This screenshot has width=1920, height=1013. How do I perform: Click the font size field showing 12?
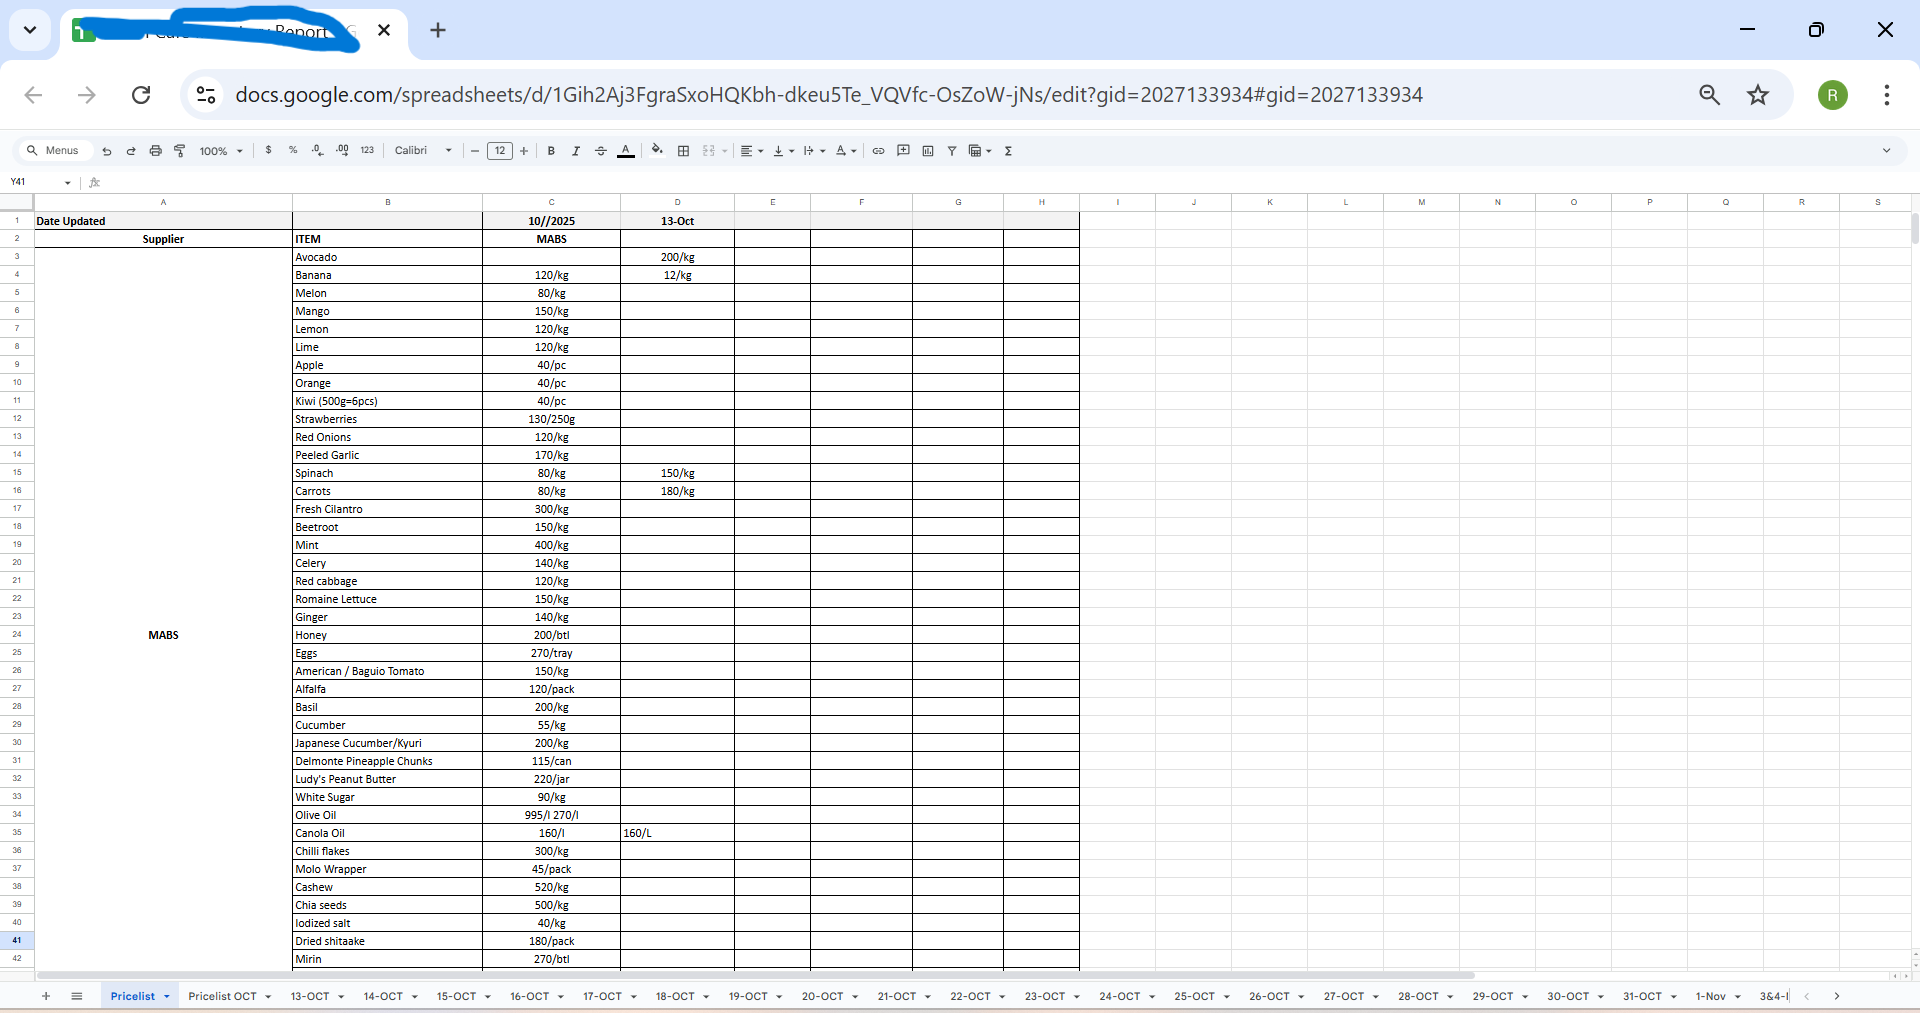point(500,151)
